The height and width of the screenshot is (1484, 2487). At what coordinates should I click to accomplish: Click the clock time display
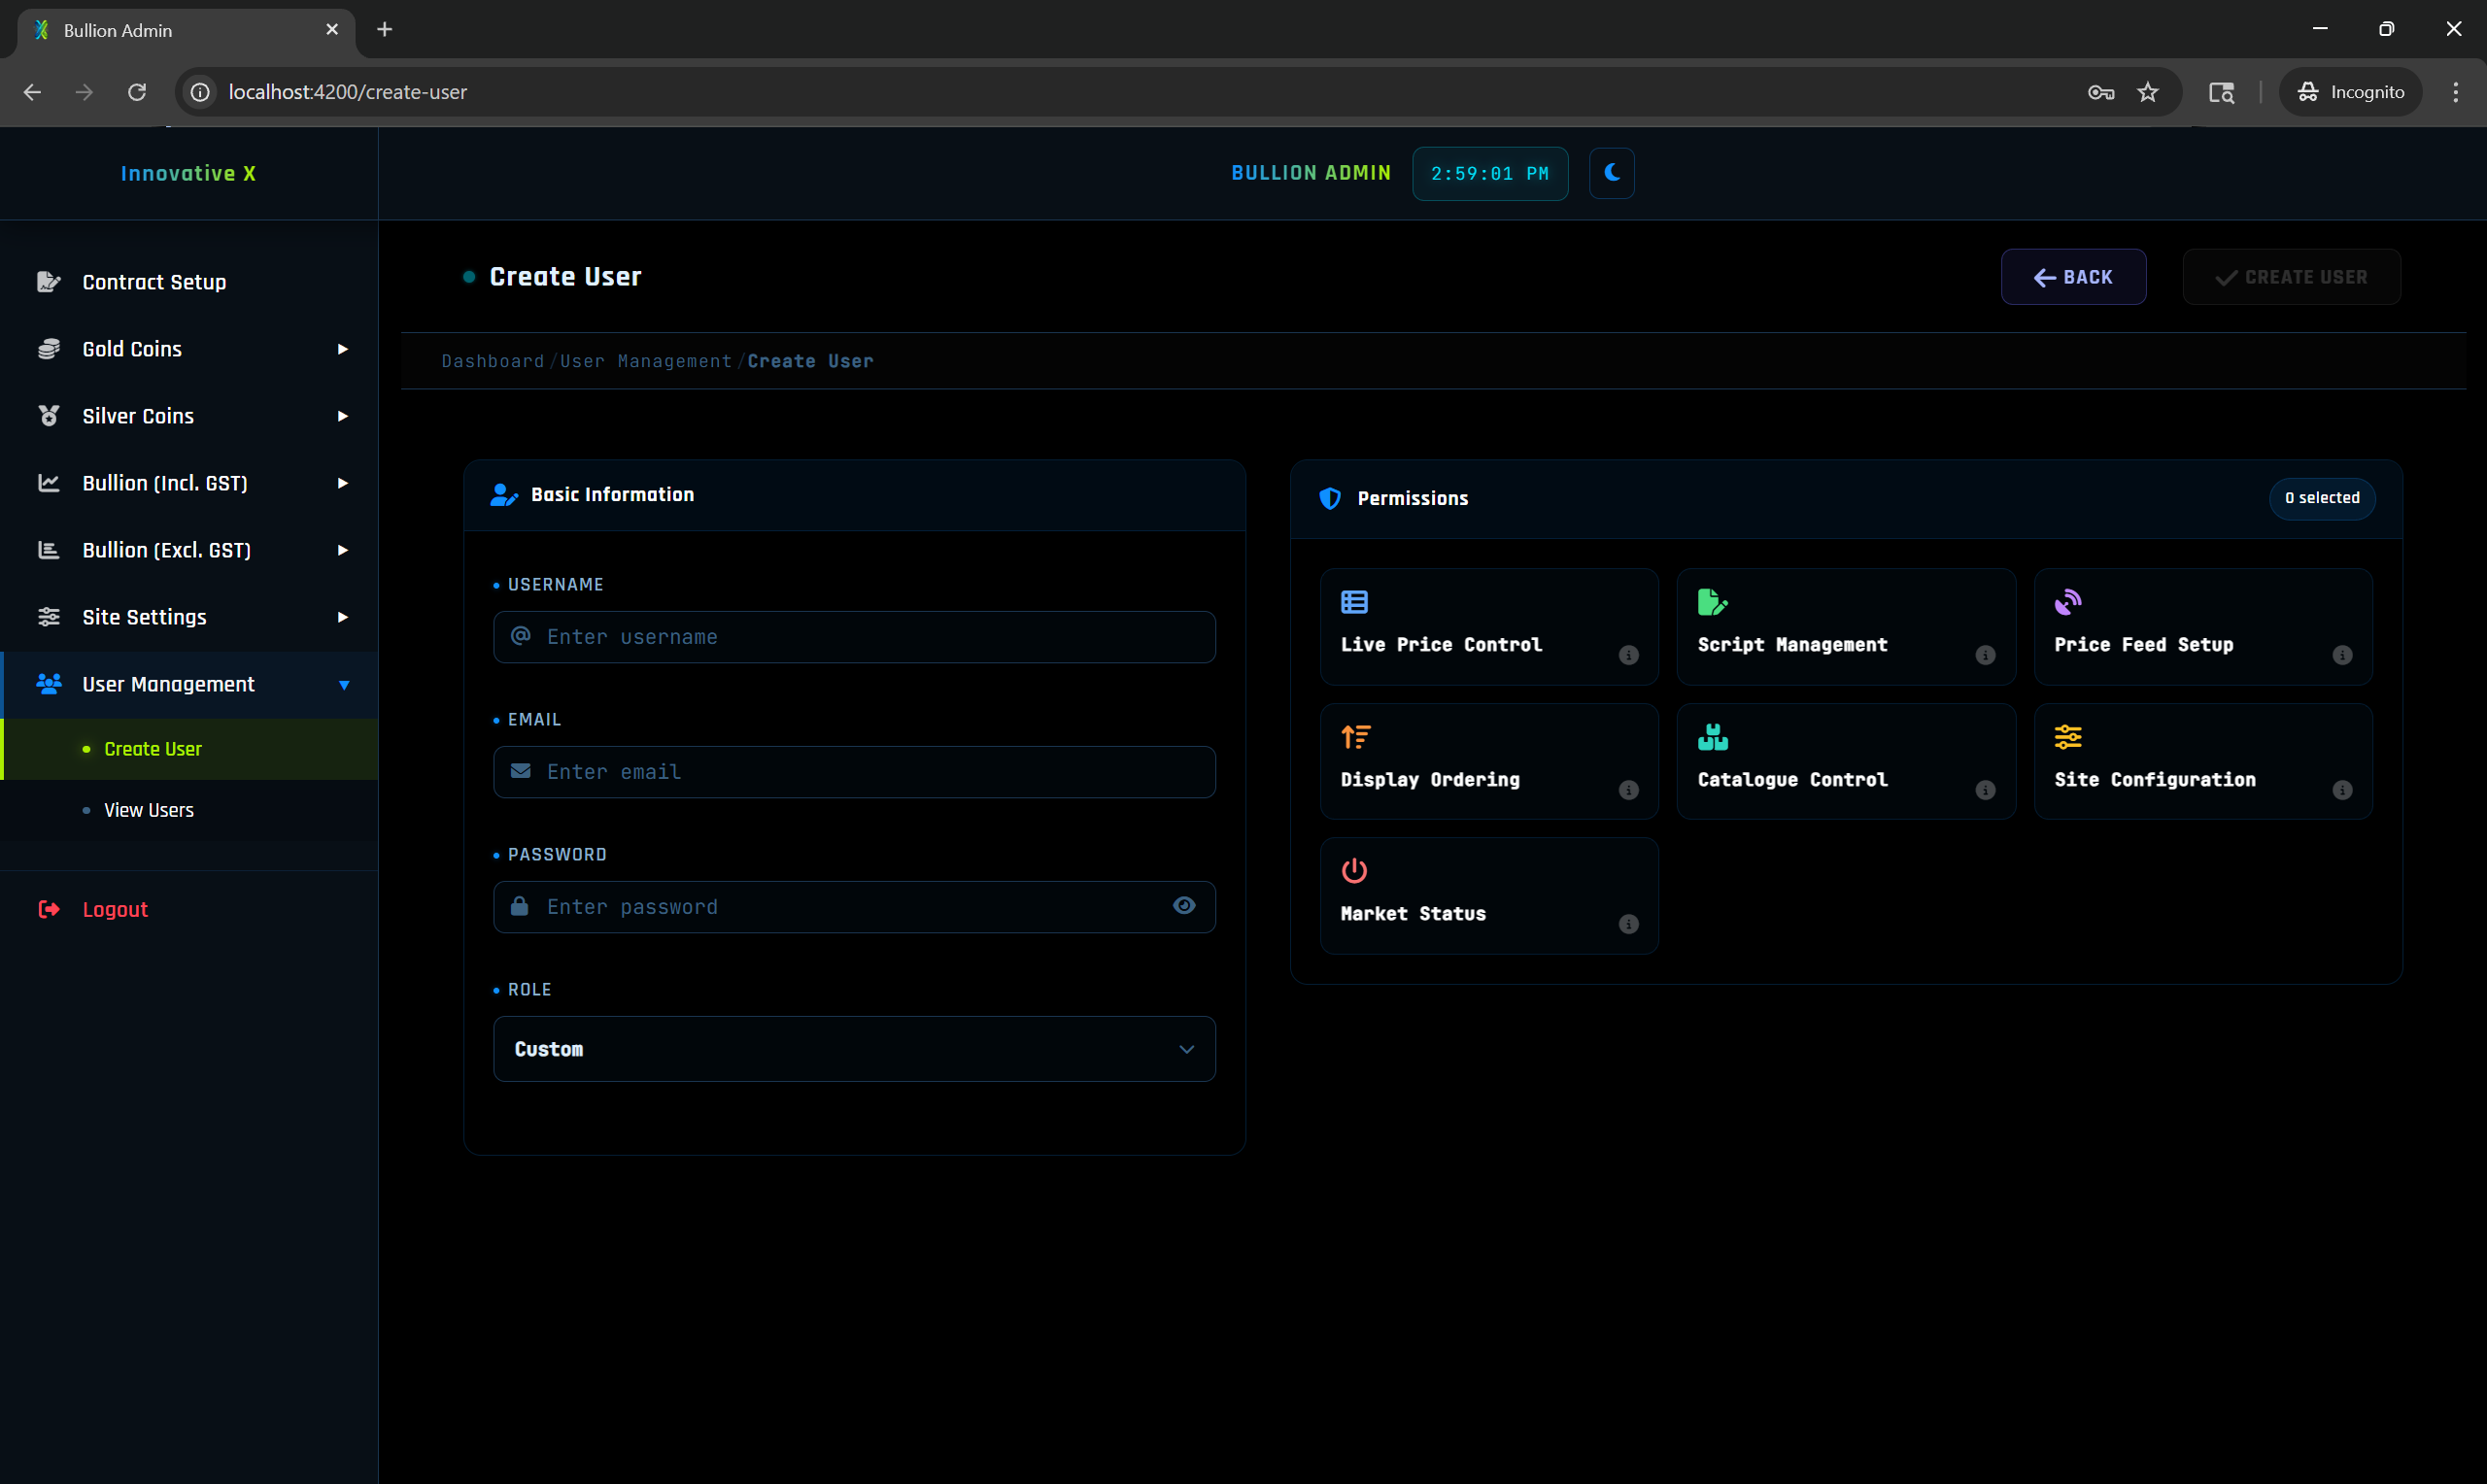pos(1490,174)
